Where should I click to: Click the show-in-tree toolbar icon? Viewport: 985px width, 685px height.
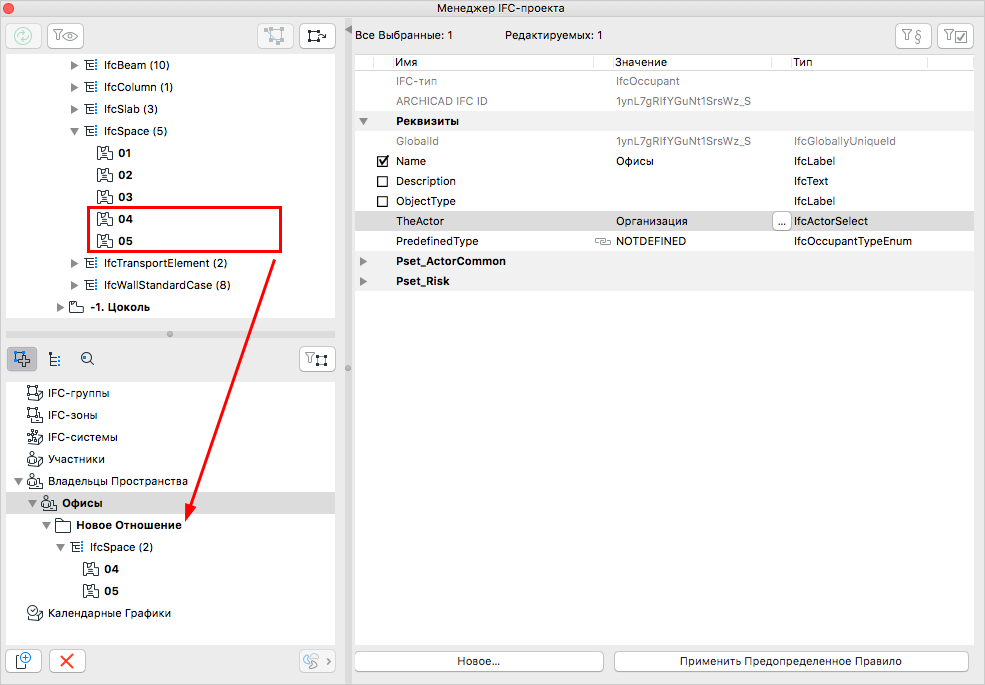click(317, 36)
